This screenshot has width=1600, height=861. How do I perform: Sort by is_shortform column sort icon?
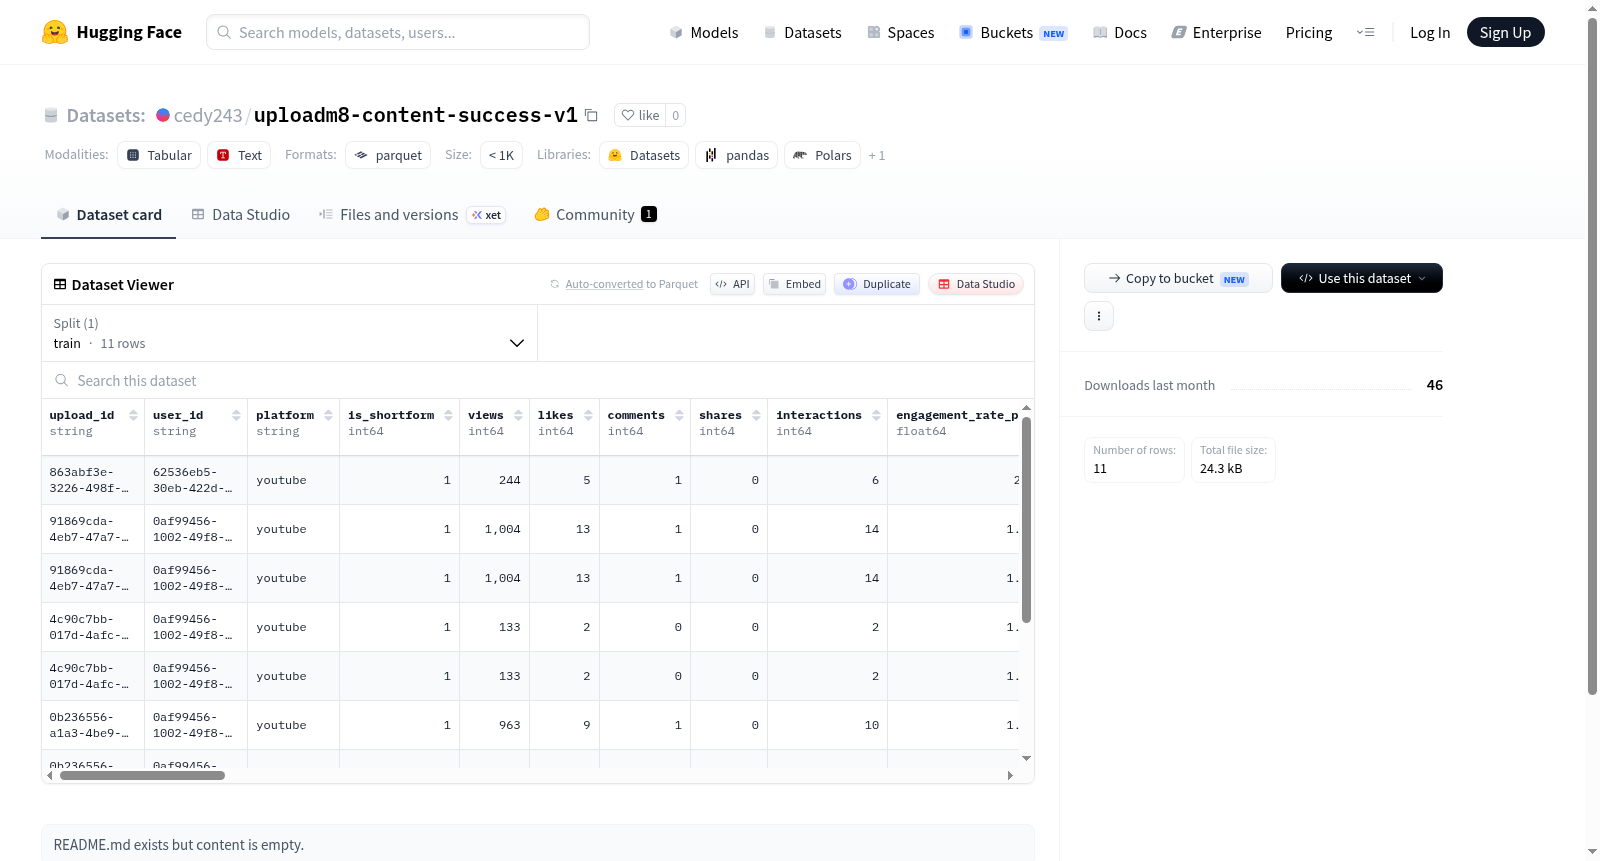(448, 415)
